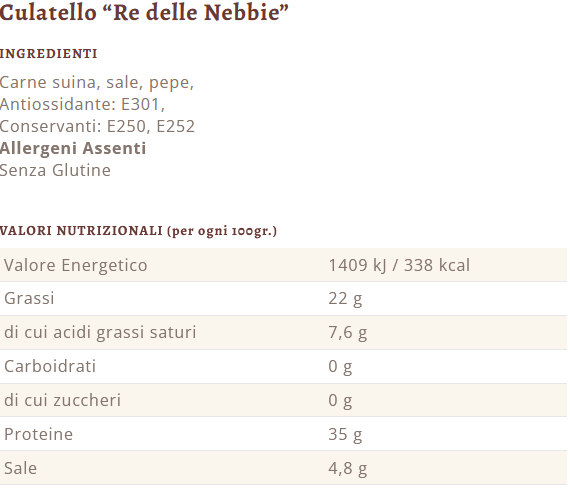This screenshot has height=502, width=570.
Task: Click the 4,8 g salt value
Action: pyautogui.click(x=348, y=469)
